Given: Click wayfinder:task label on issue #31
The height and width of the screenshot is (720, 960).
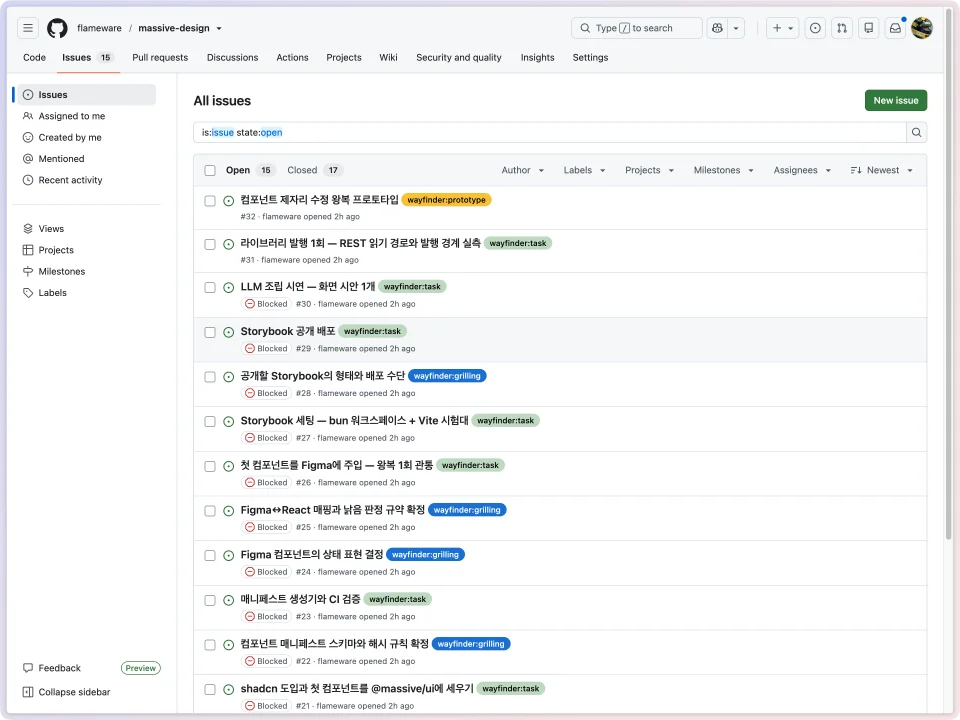Looking at the screenshot, I should [517, 243].
